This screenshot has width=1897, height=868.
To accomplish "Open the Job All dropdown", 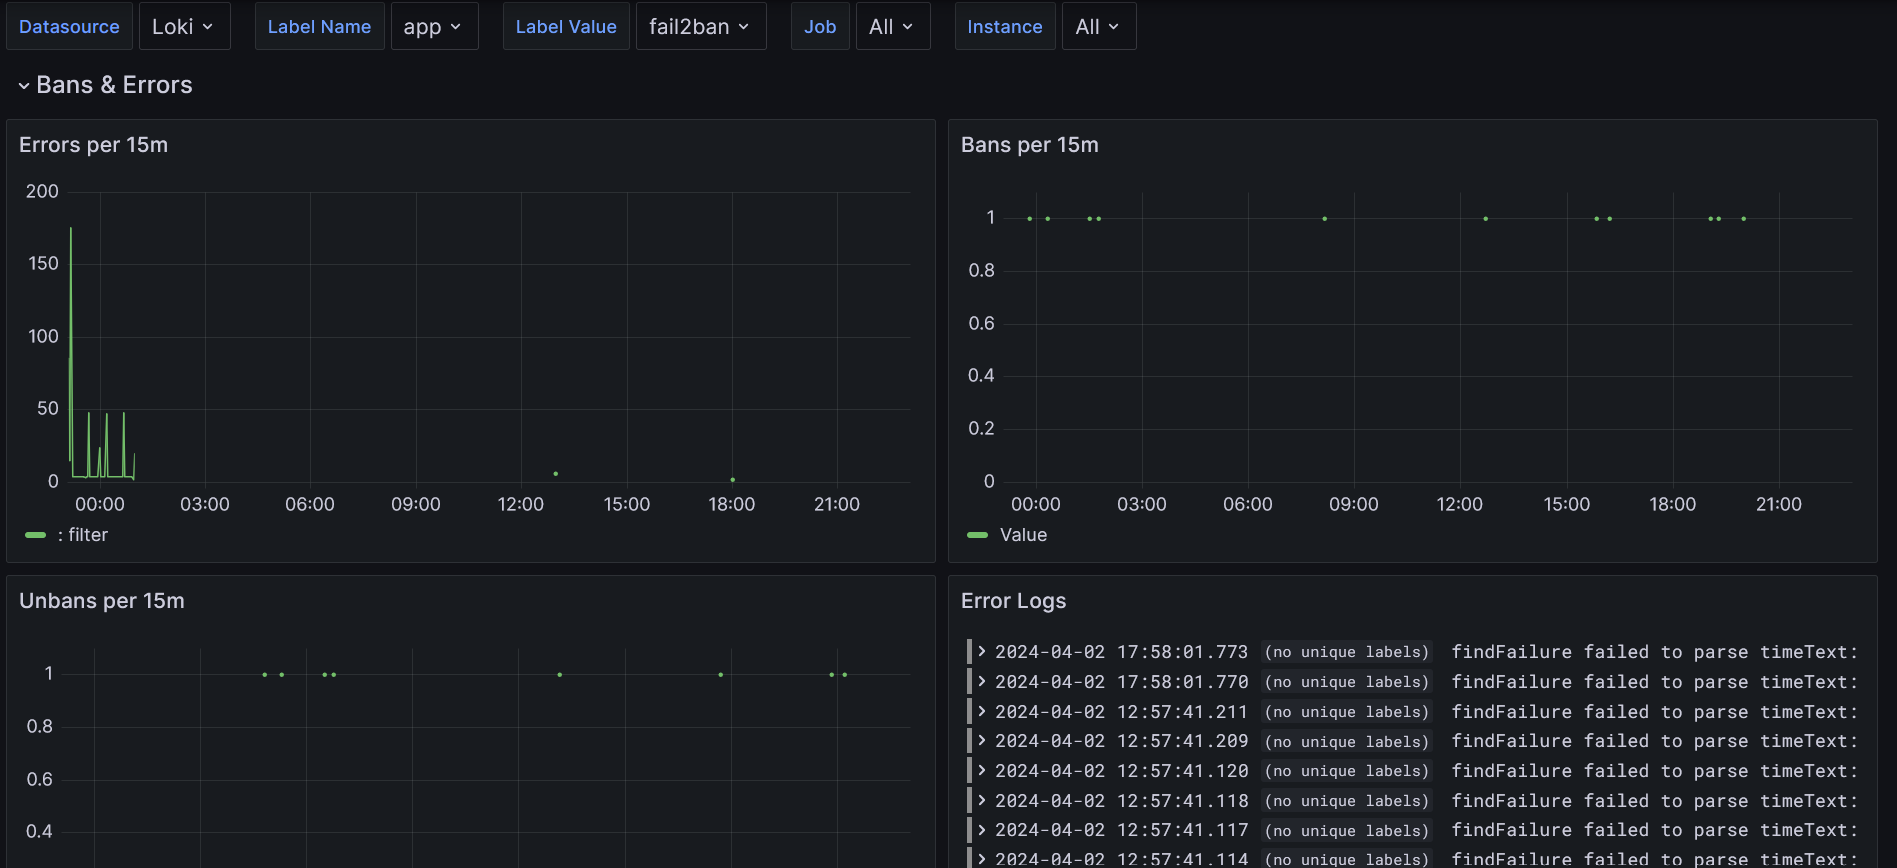I will pos(892,27).
